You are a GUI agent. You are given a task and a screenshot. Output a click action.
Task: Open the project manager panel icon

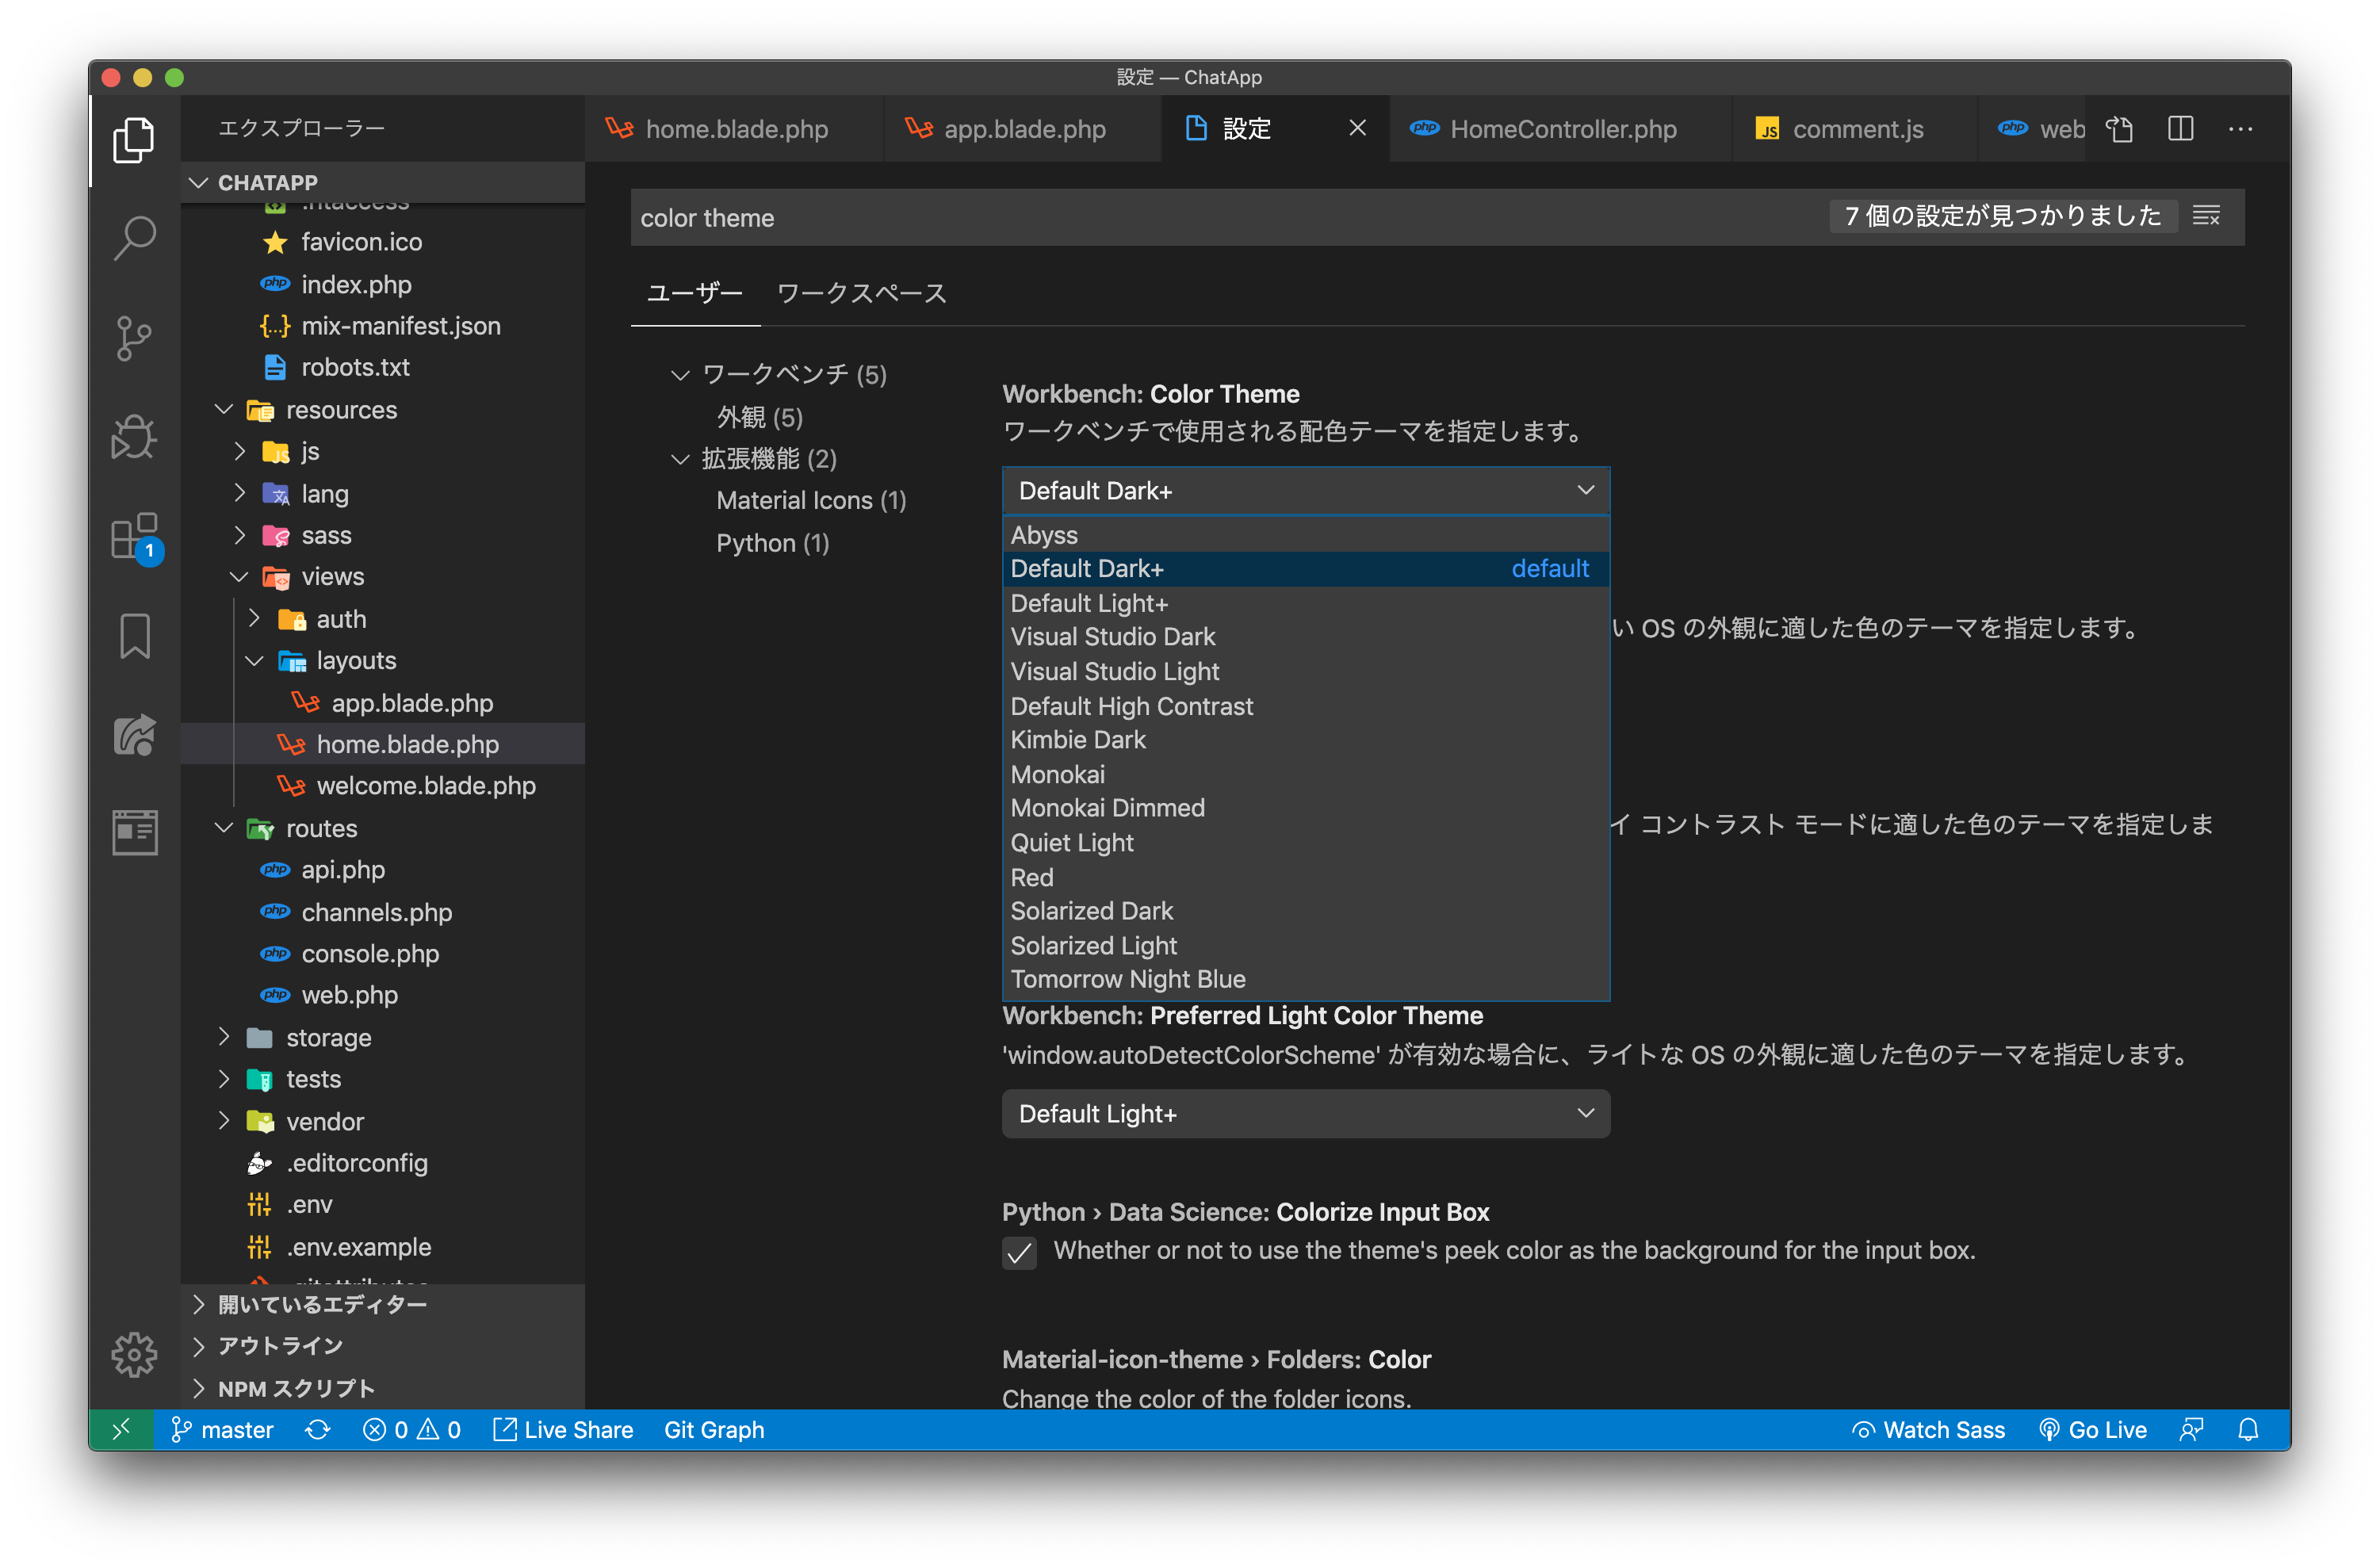(134, 832)
